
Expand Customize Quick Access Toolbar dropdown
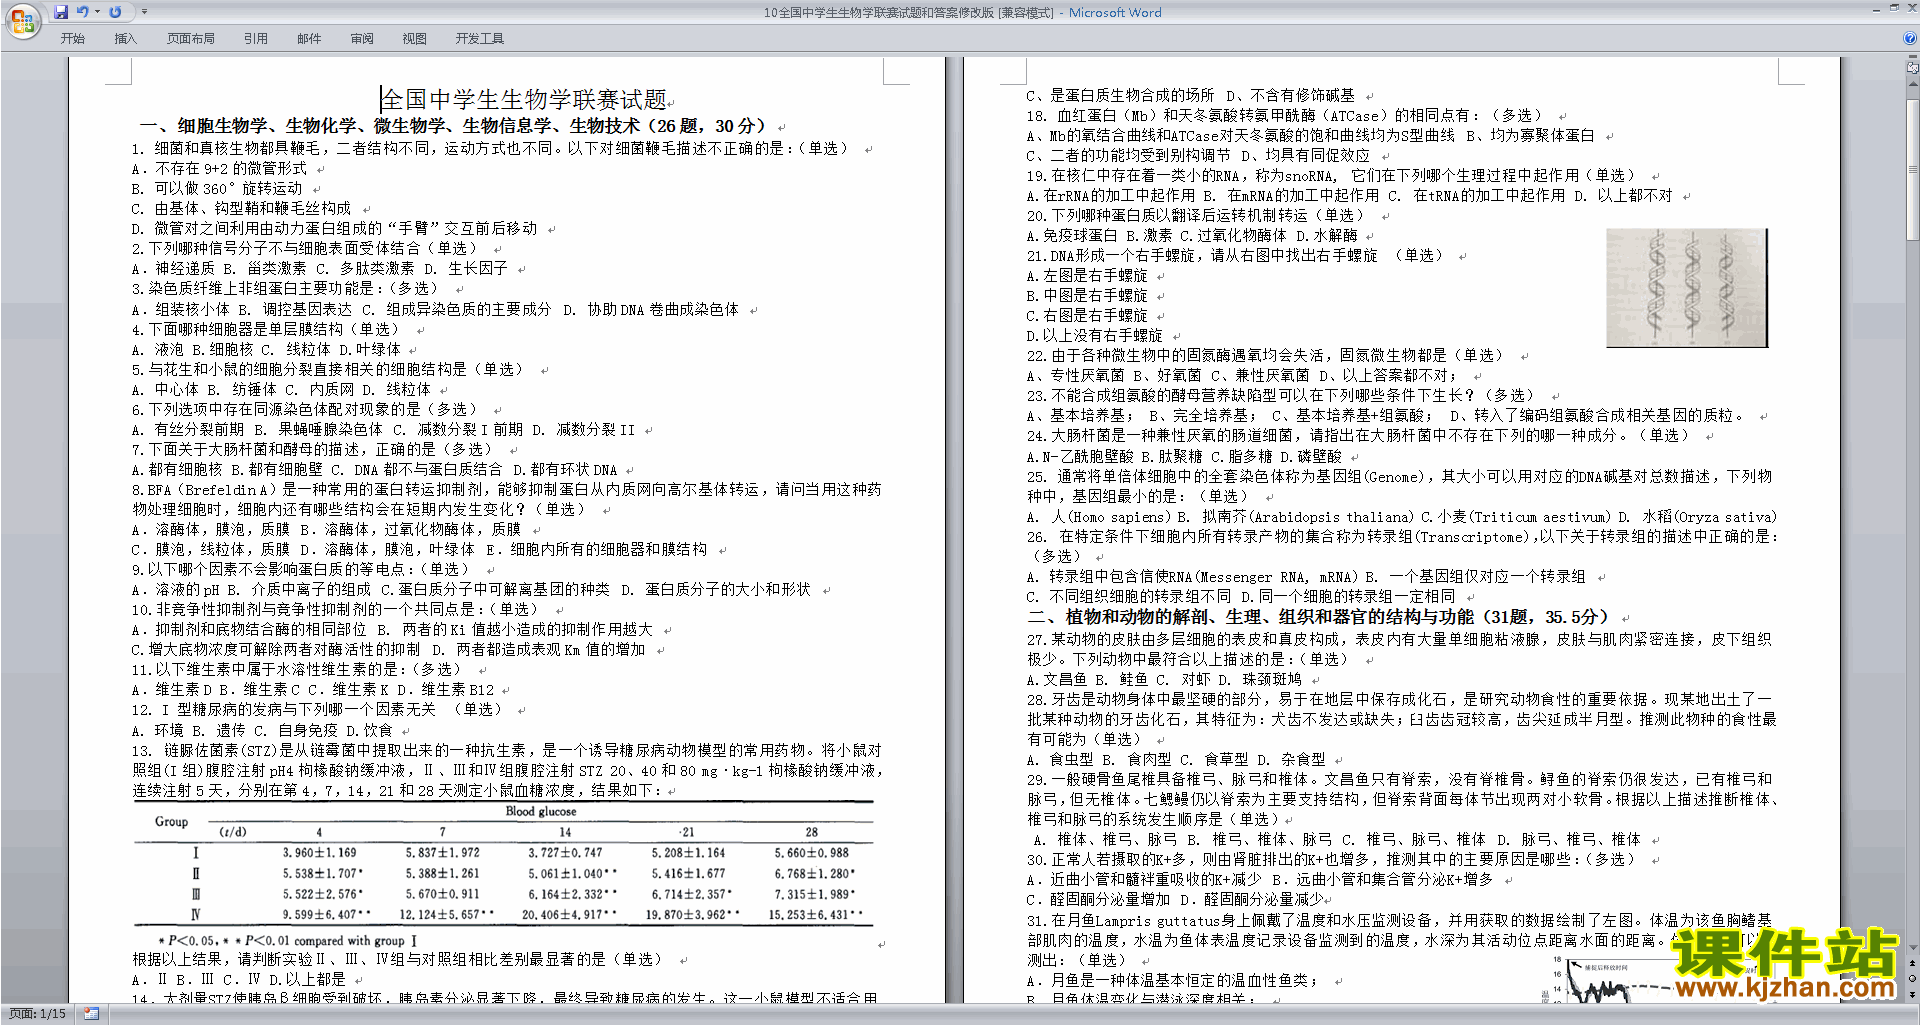click(144, 12)
